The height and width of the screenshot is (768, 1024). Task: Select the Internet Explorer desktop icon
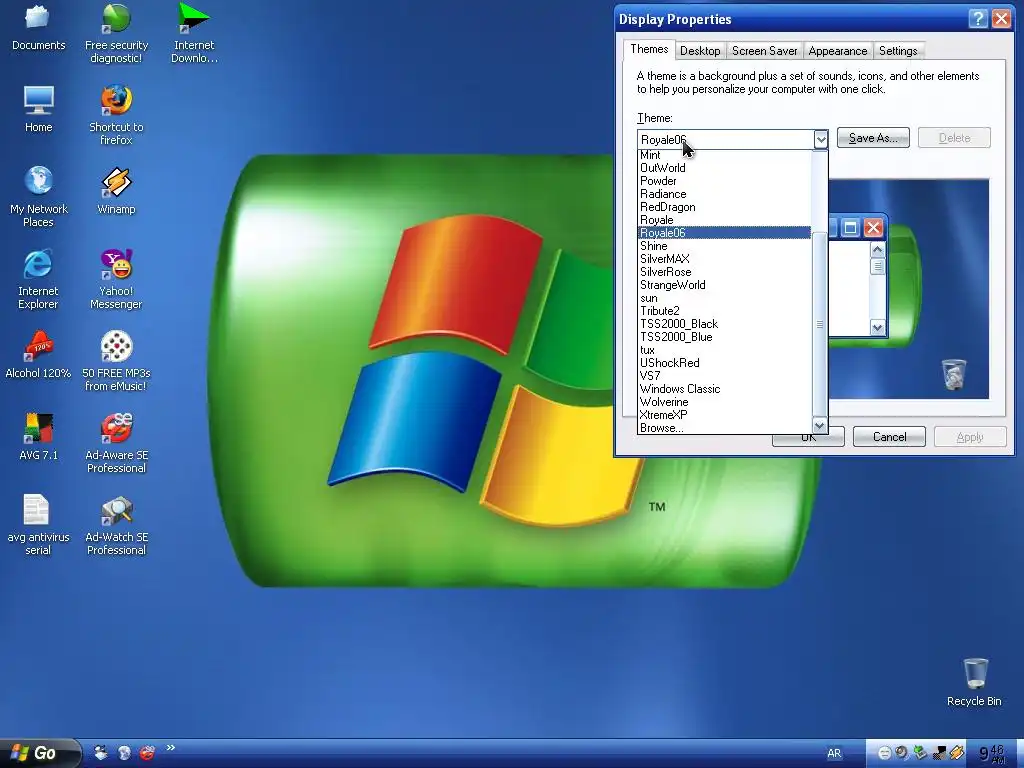click(x=38, y=280)
